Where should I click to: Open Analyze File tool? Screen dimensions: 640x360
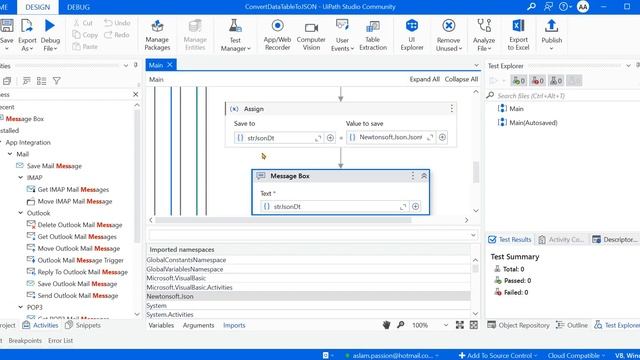484,35
